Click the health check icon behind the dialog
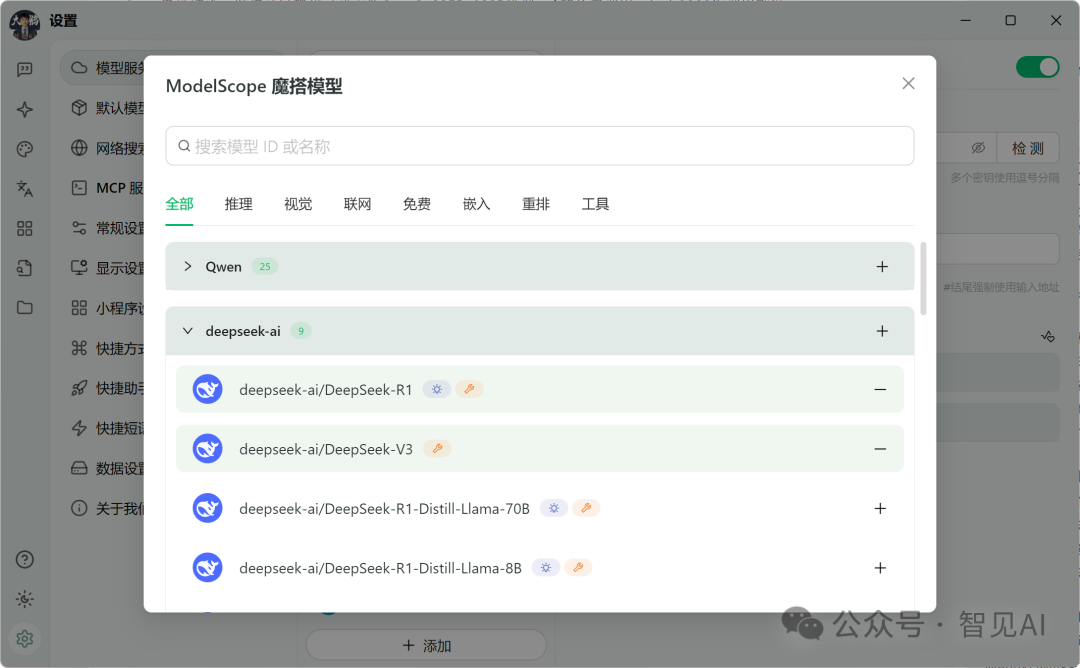Screen dimensions: 1080x668 click(x=1048, y=336)
